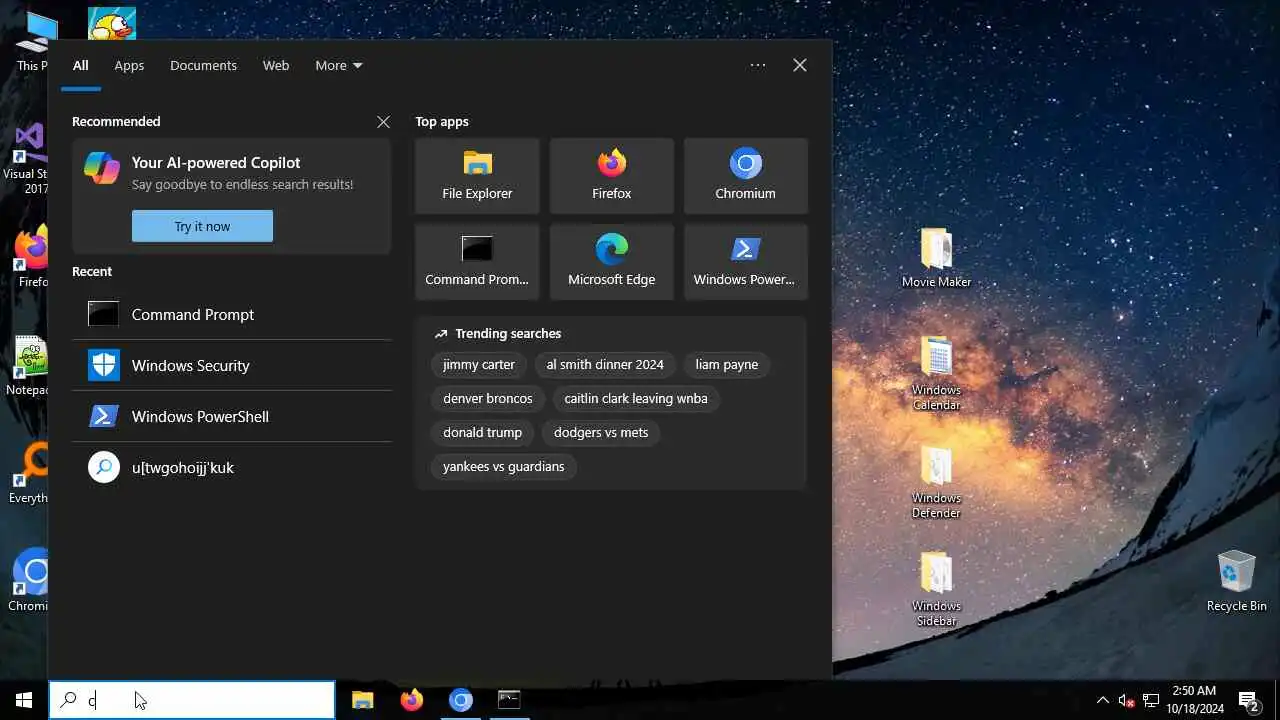The width and height of the screenshot is (1280, 720).
Task: Open the Windows Start menu
Action: 24,700
